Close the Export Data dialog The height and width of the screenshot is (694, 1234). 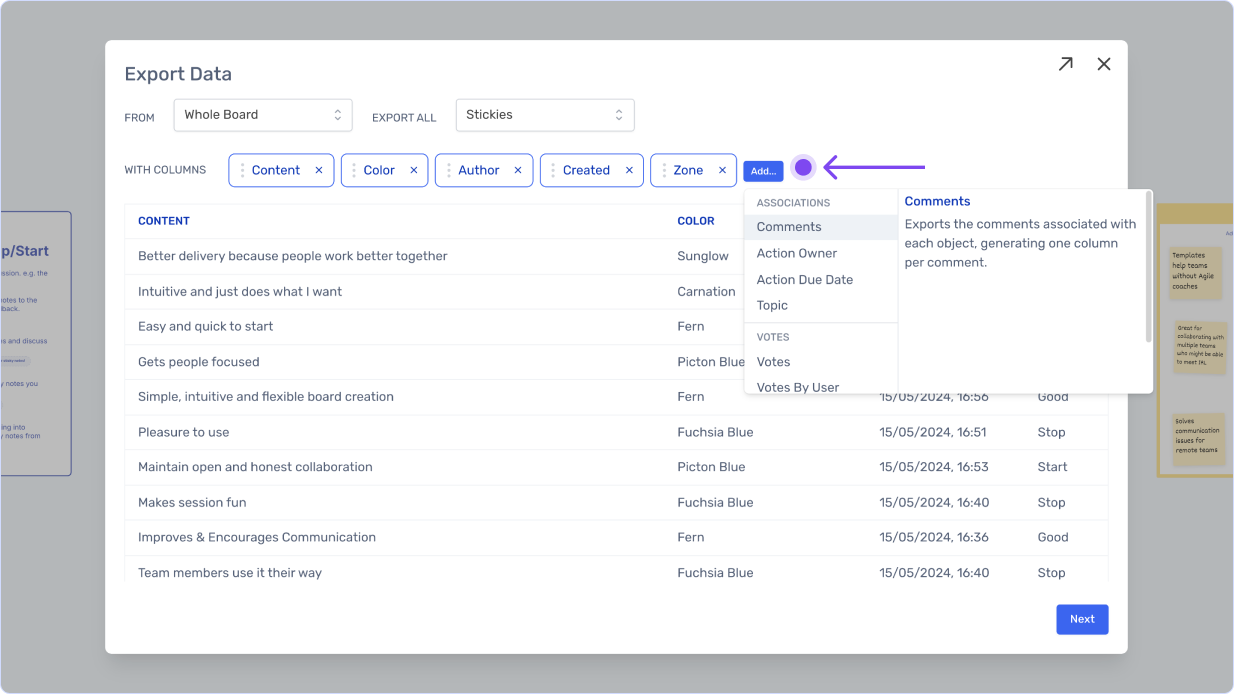tap(1104, 64)
